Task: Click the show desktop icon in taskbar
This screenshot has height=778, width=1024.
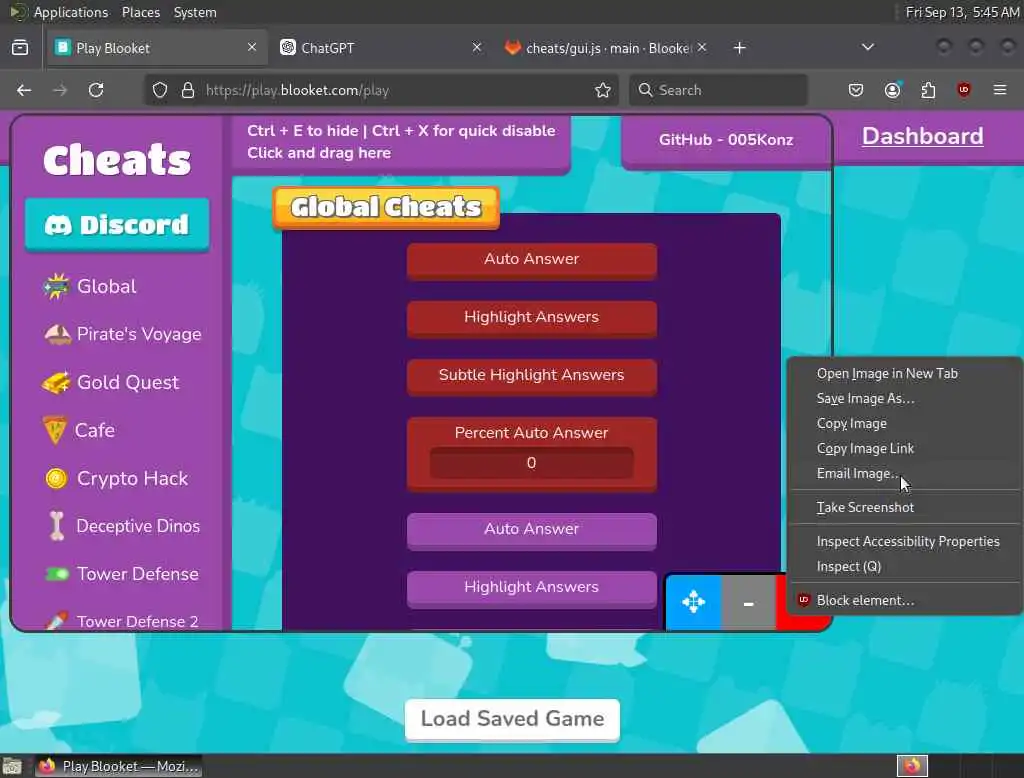Action: click(12, 766)
